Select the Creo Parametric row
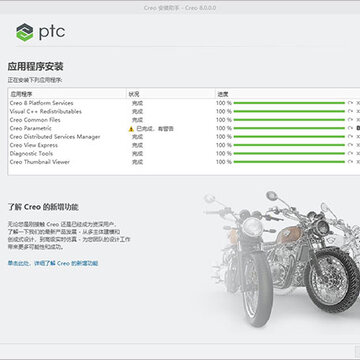The height and width of the screenshot is (360, 360). pyautogui.click(x=184, y=128)
